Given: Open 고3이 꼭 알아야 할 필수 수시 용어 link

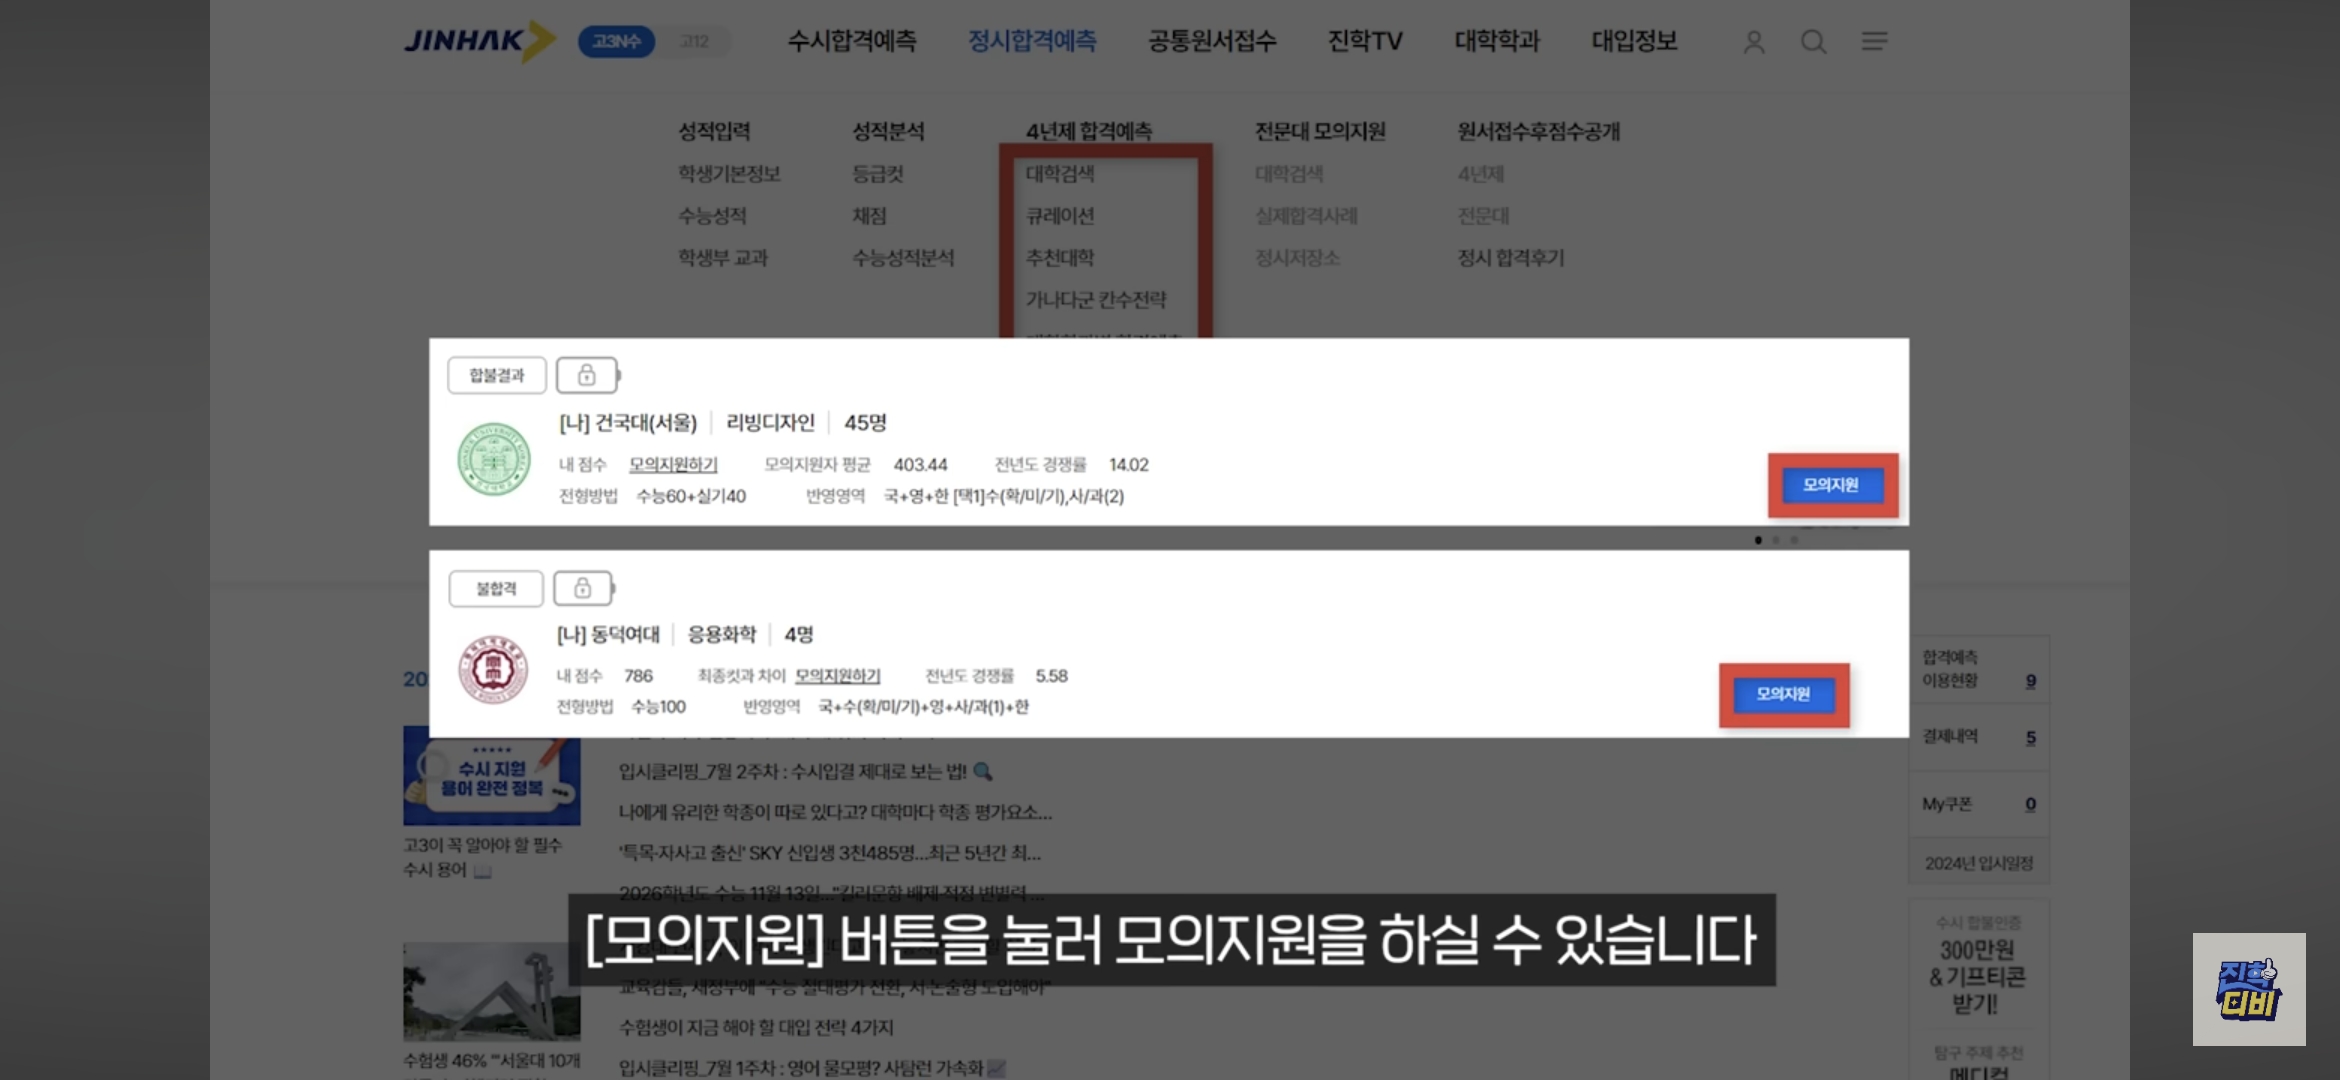Looking at the screenshot, I should coord(483,857).
